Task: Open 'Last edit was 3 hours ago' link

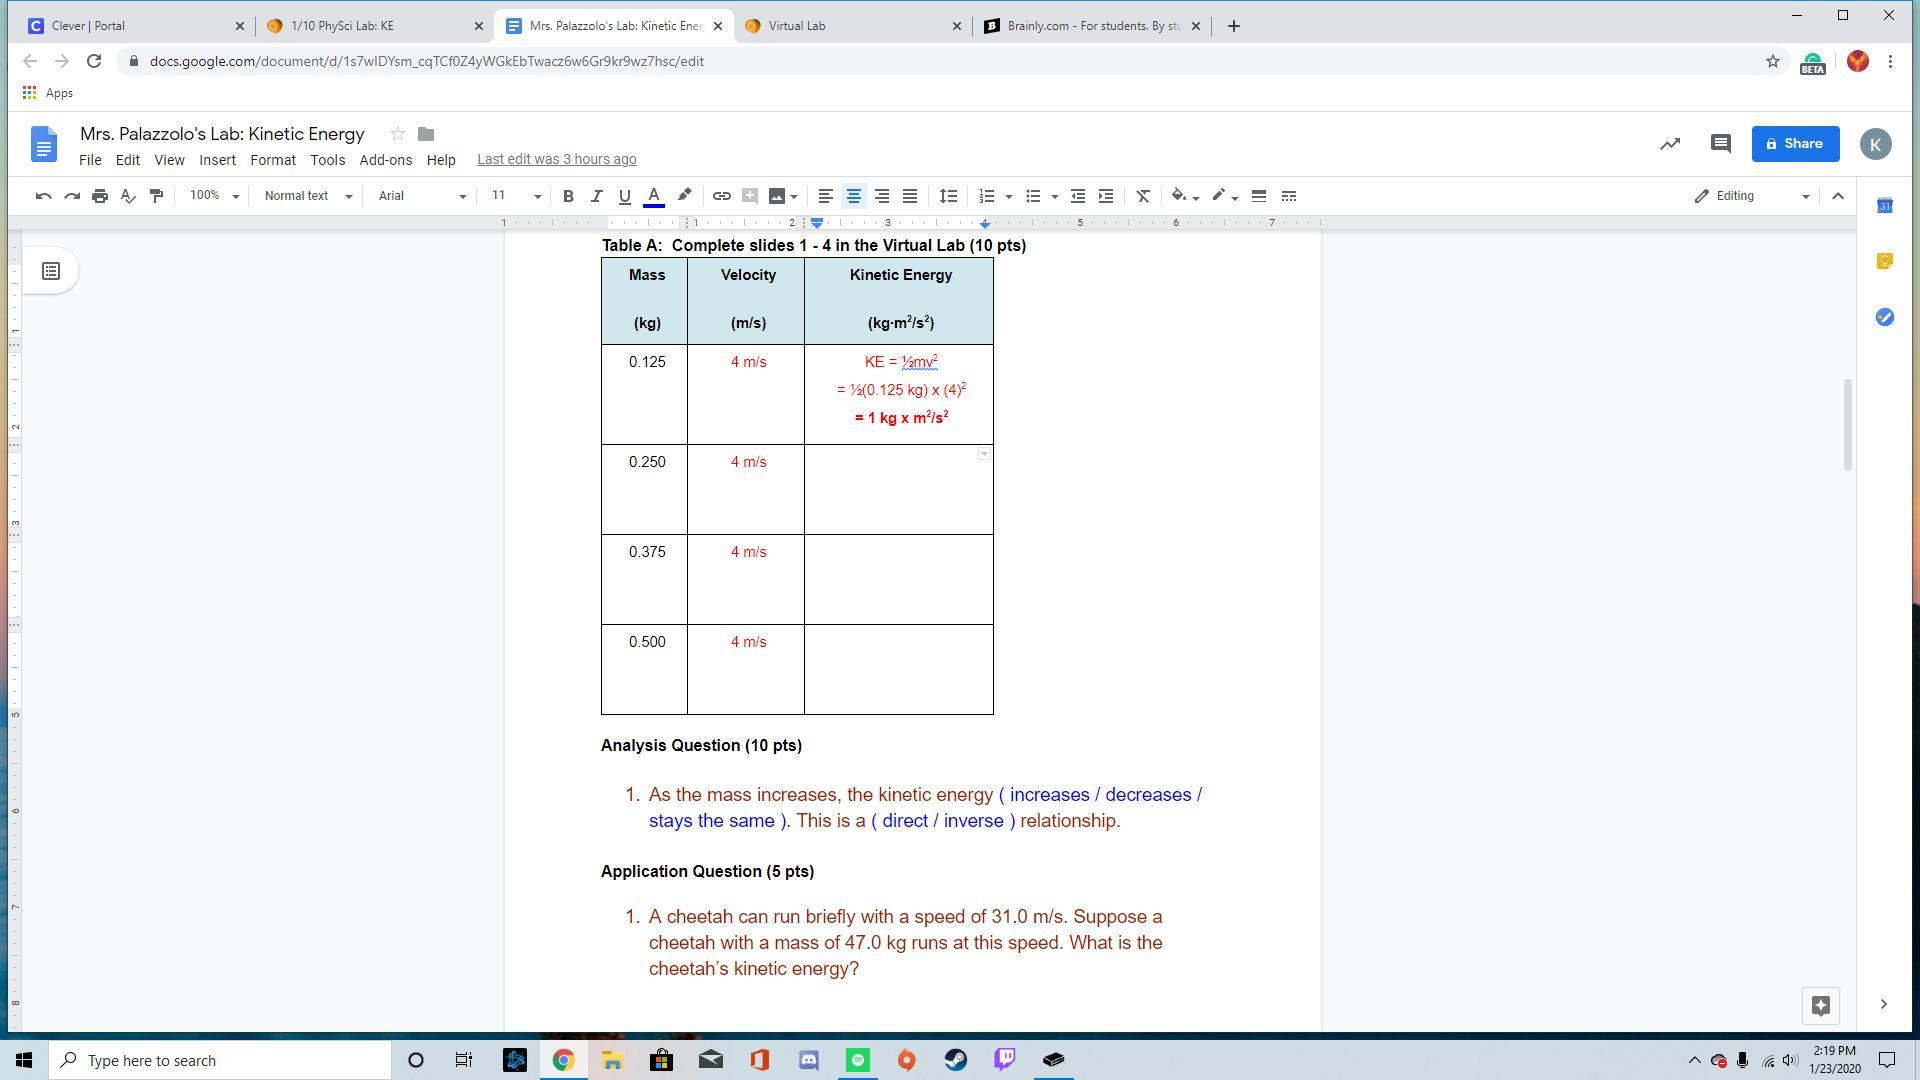Action: pos(556,160)
